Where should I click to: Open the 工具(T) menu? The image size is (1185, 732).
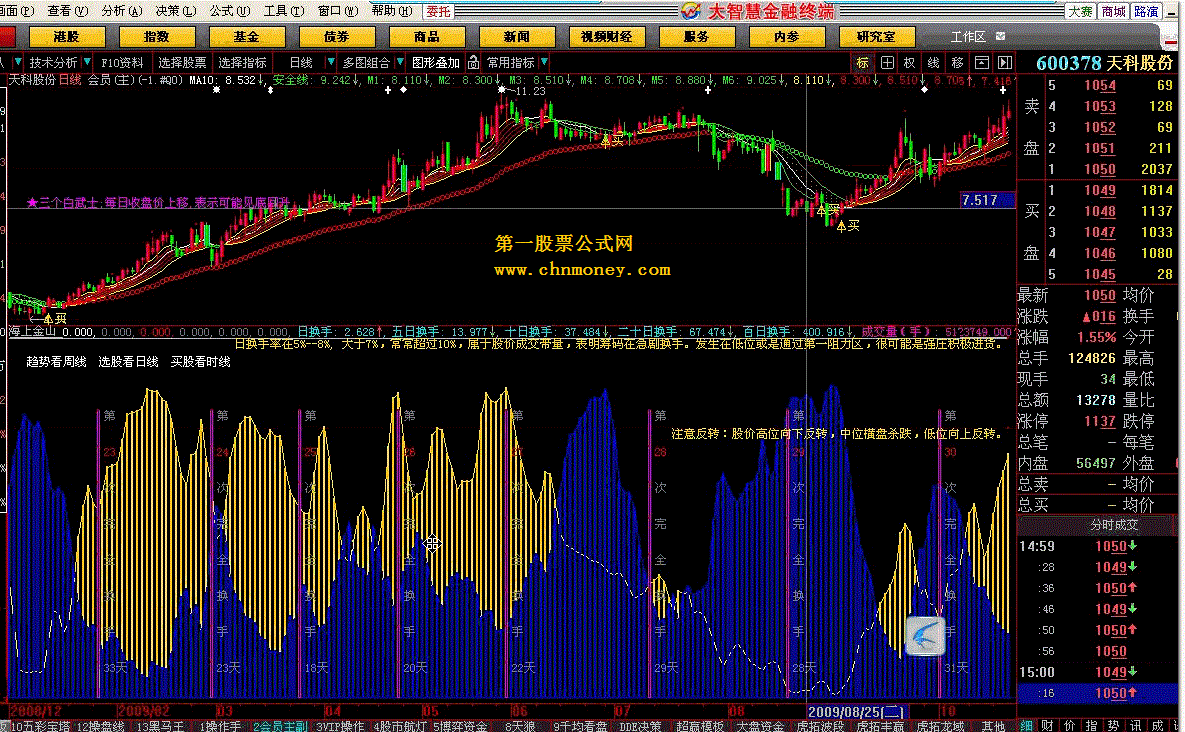tap(284, 11)
